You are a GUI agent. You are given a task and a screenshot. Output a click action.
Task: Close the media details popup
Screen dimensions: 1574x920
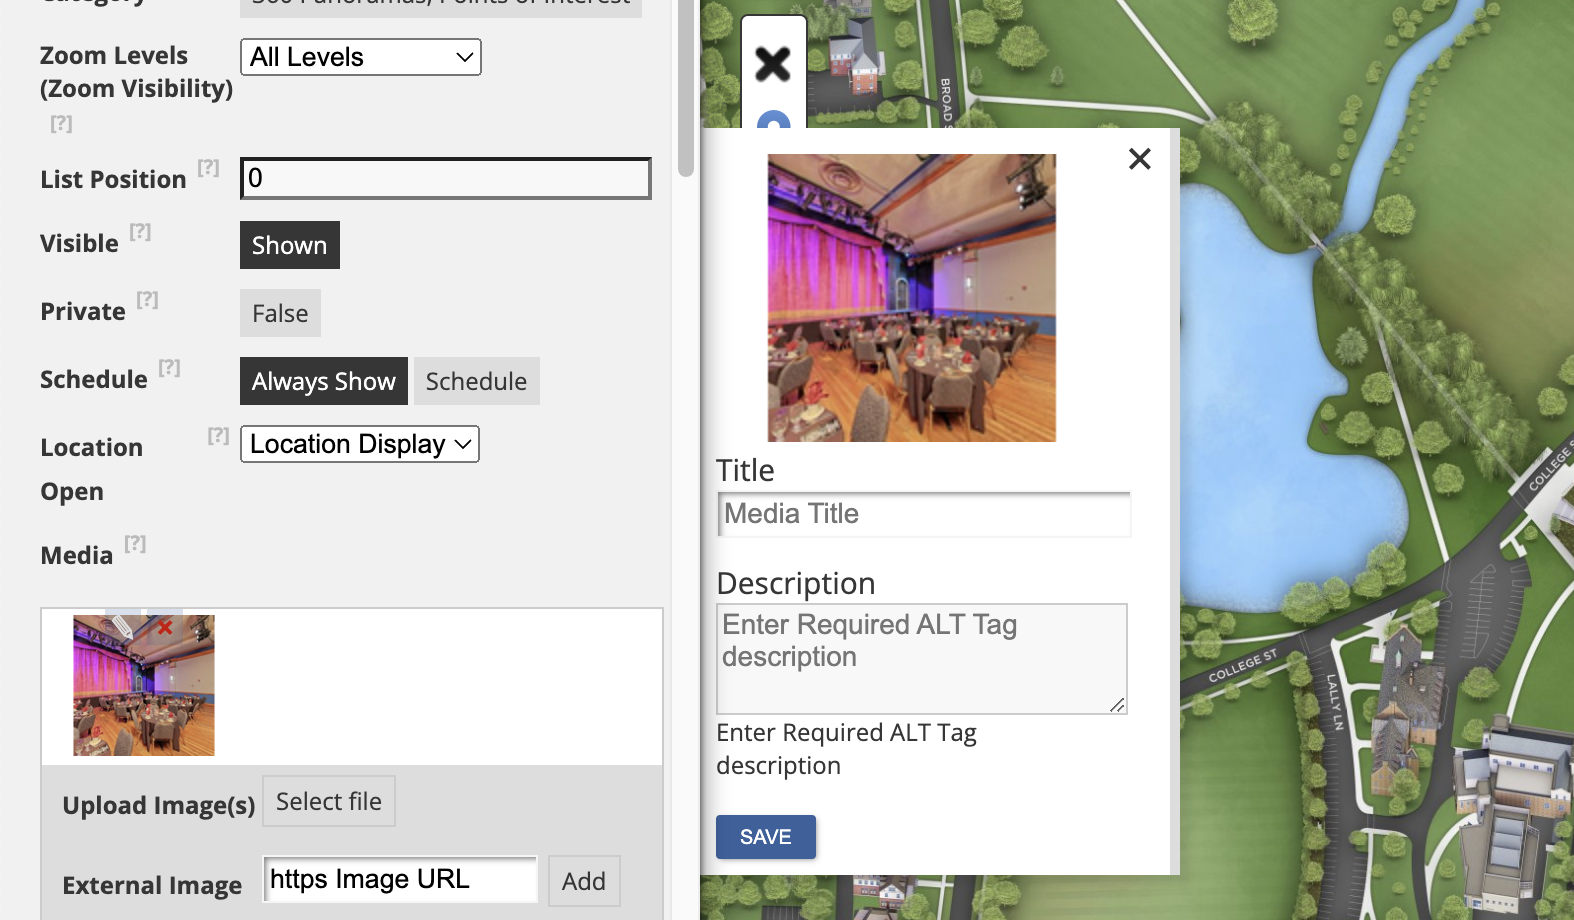(x=1139, y=159)
